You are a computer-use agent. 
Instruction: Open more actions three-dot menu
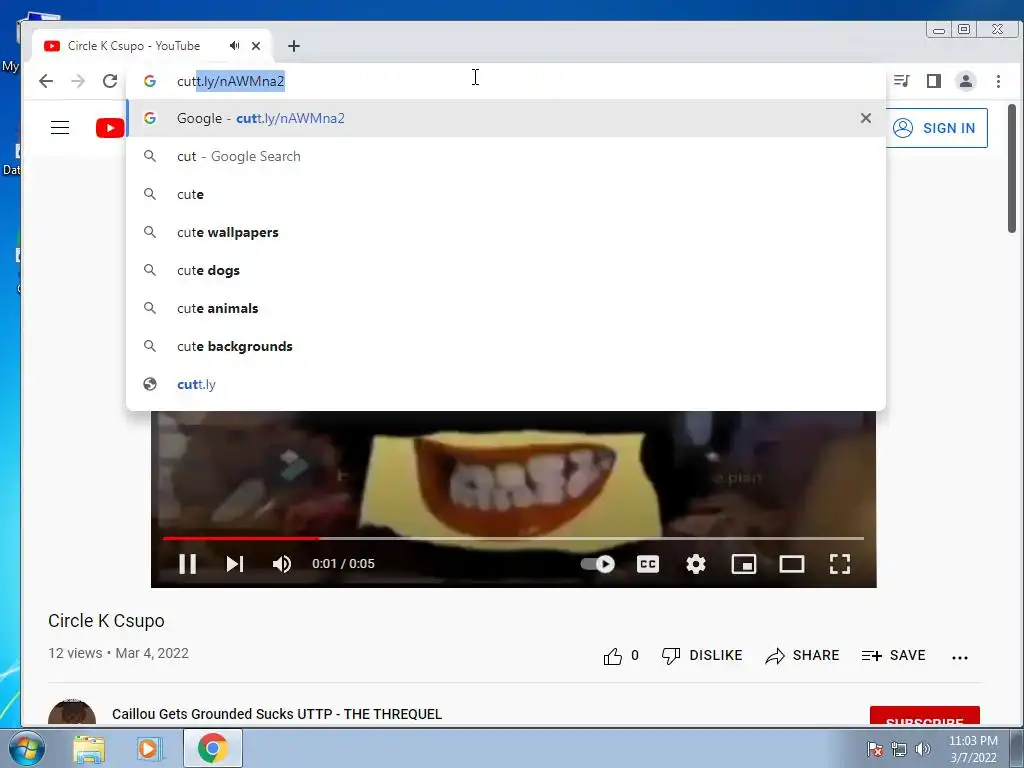[x=960, y=657]
